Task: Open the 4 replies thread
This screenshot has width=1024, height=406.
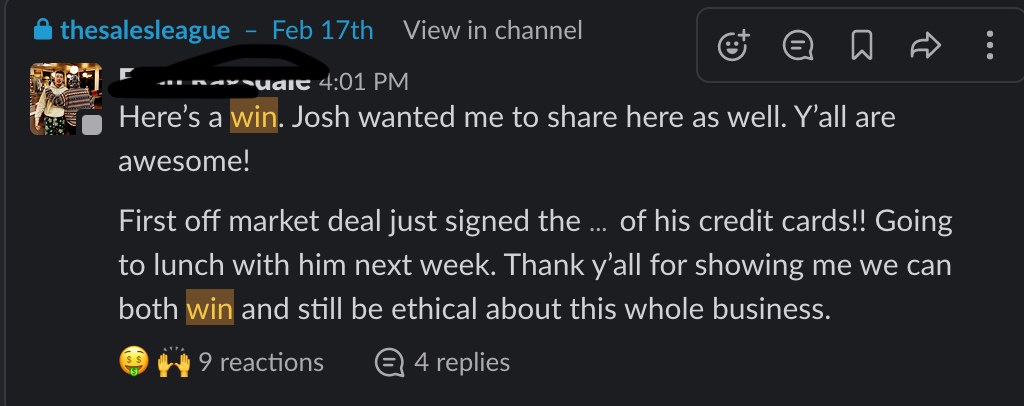Action: (461, 362)
